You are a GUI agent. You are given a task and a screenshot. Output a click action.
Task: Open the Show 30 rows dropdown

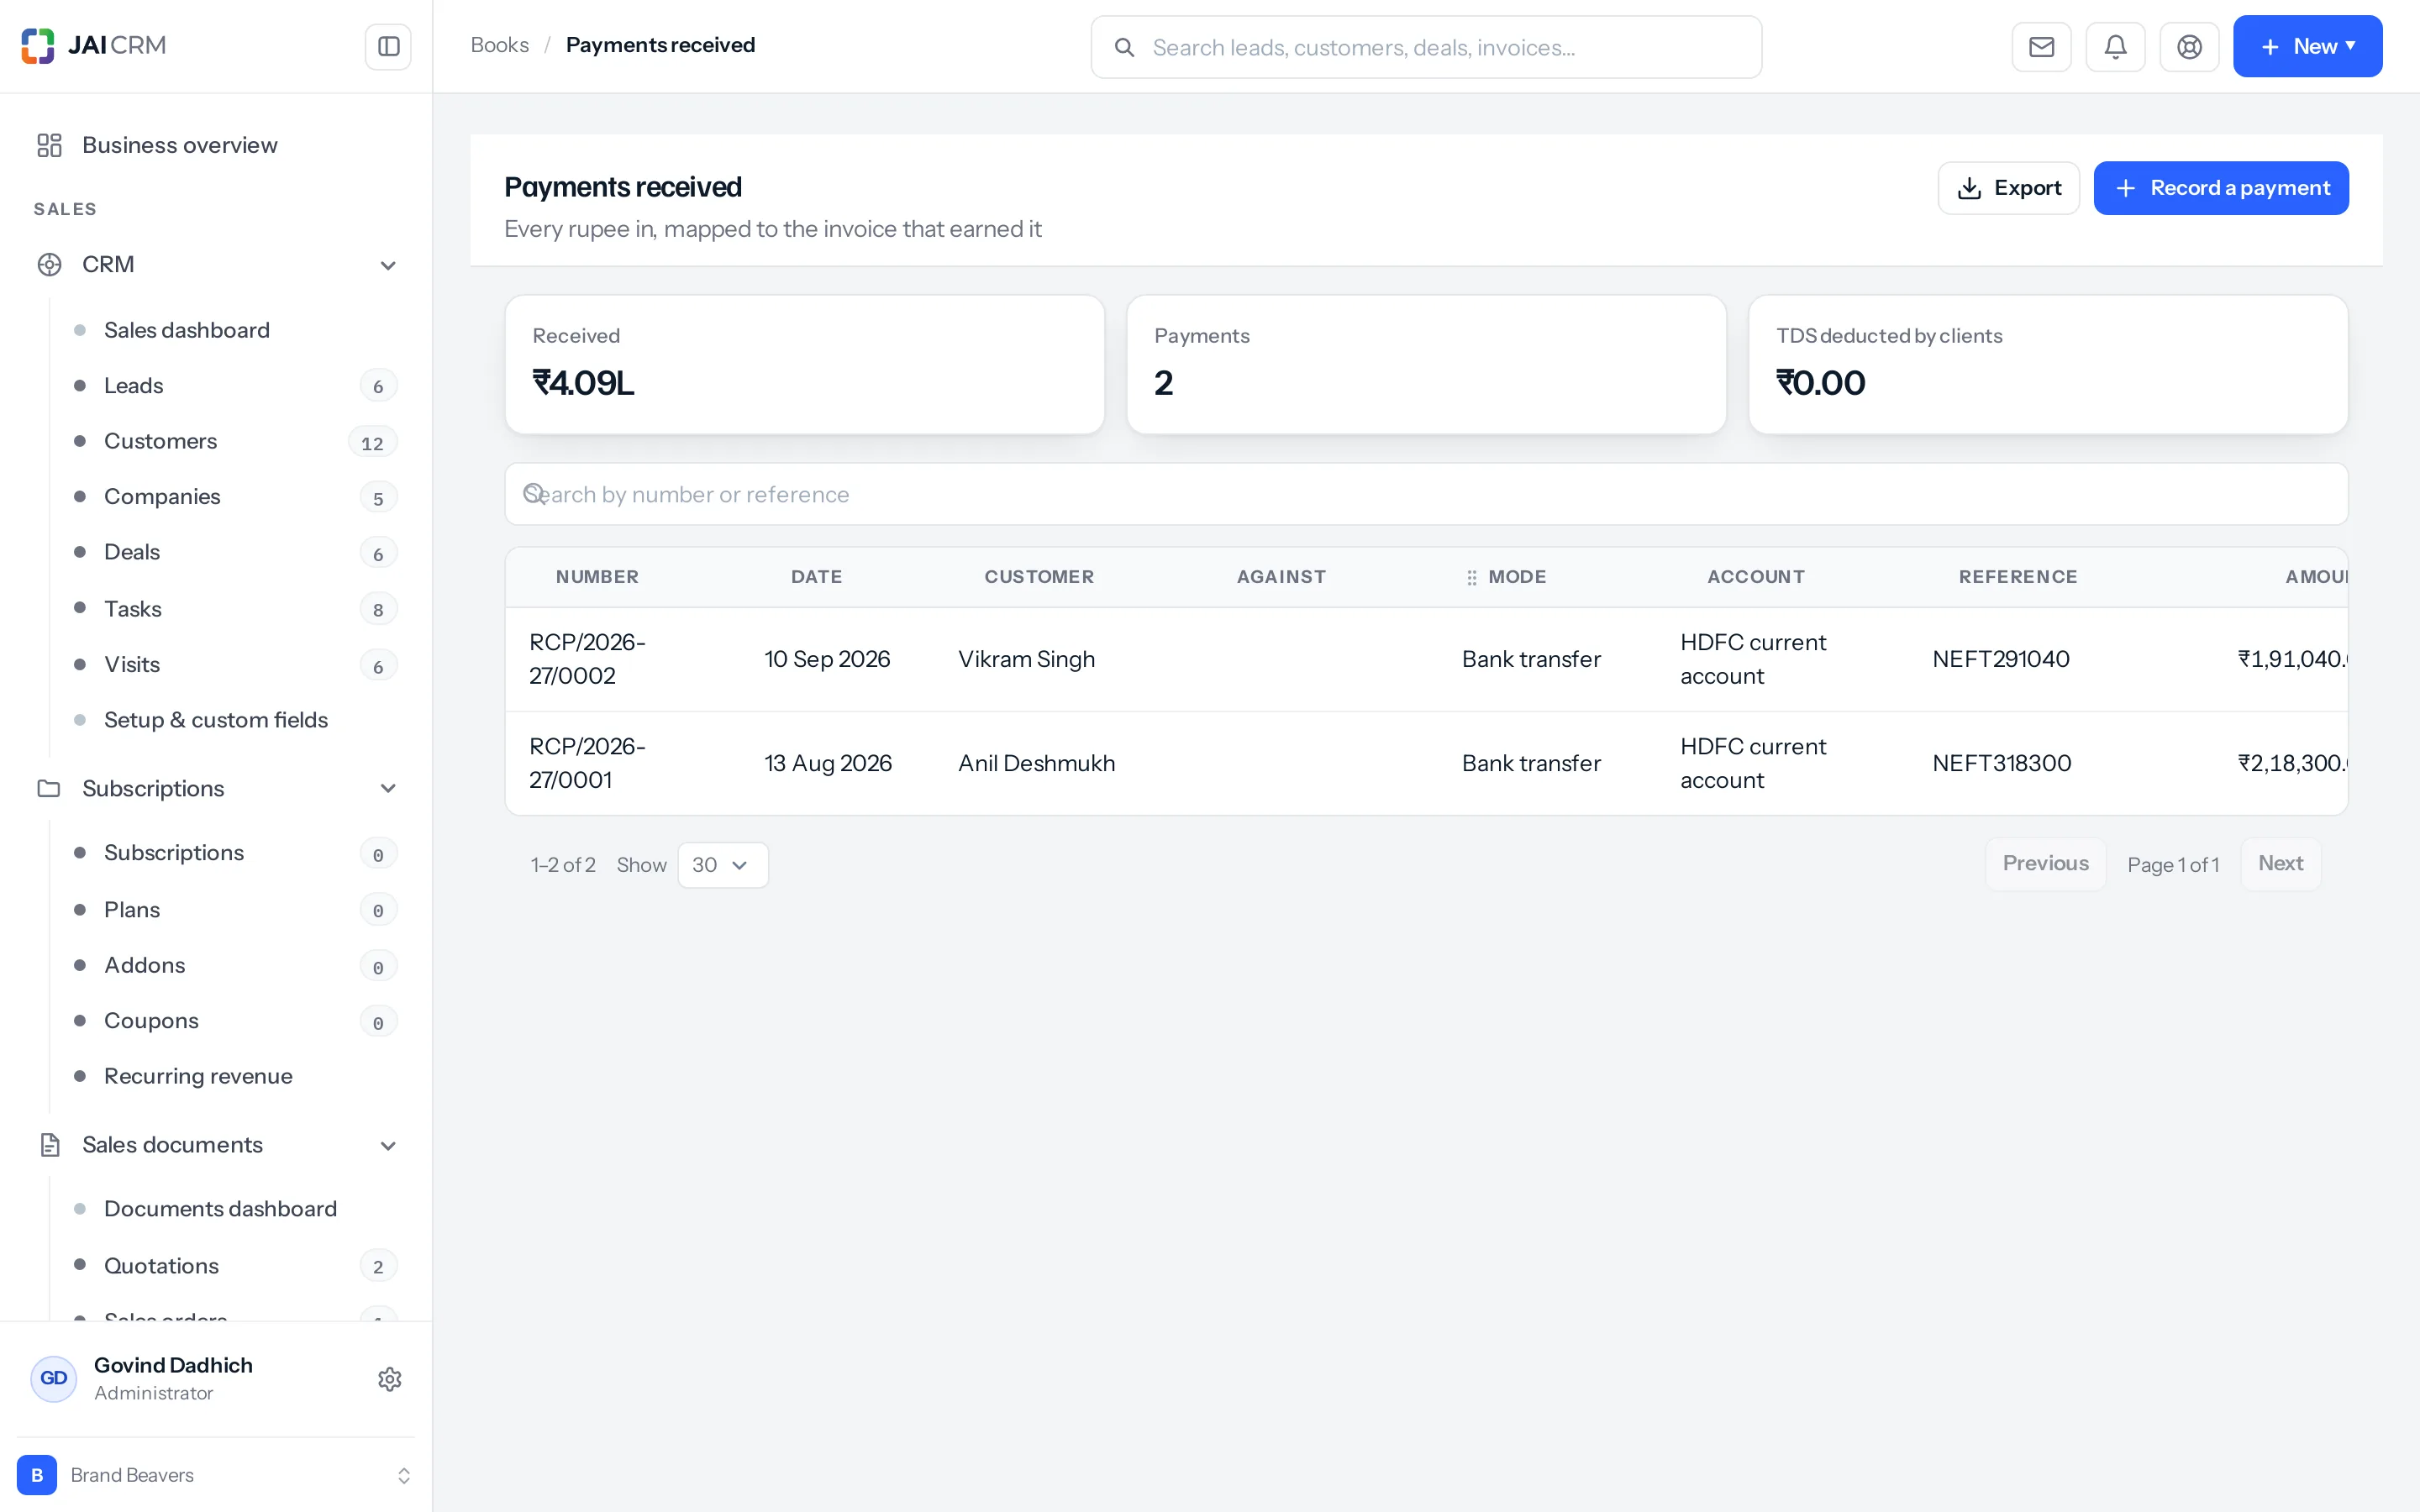pos(723,865)
